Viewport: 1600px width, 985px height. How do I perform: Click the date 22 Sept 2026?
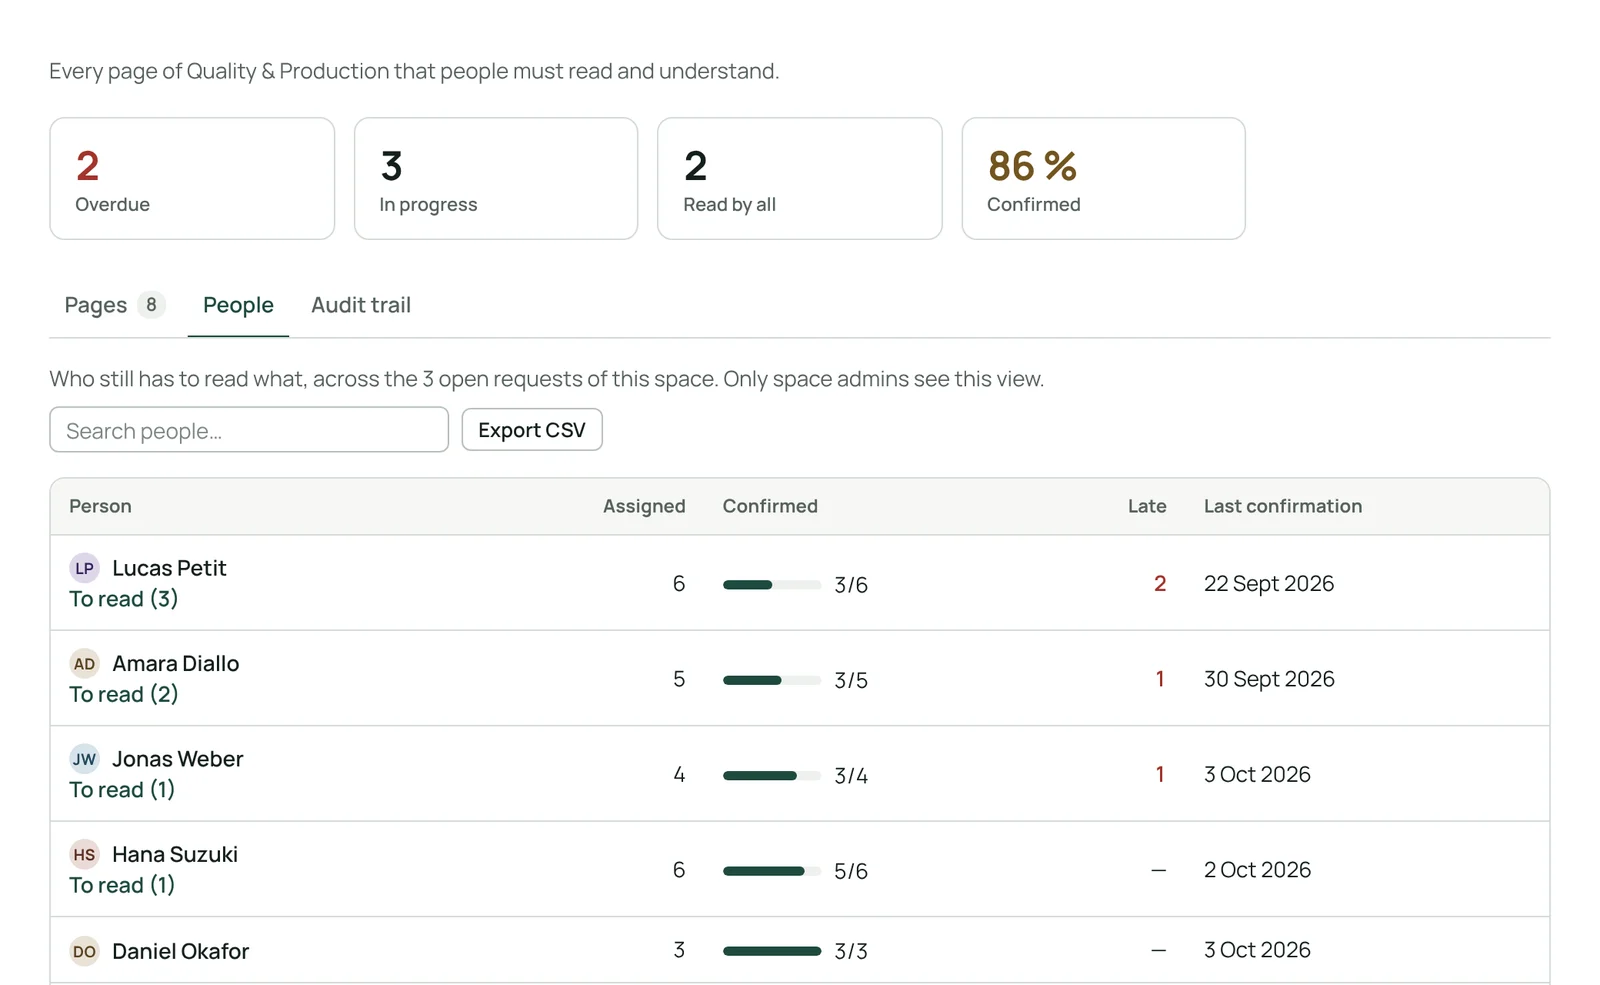coord(1269,584)
